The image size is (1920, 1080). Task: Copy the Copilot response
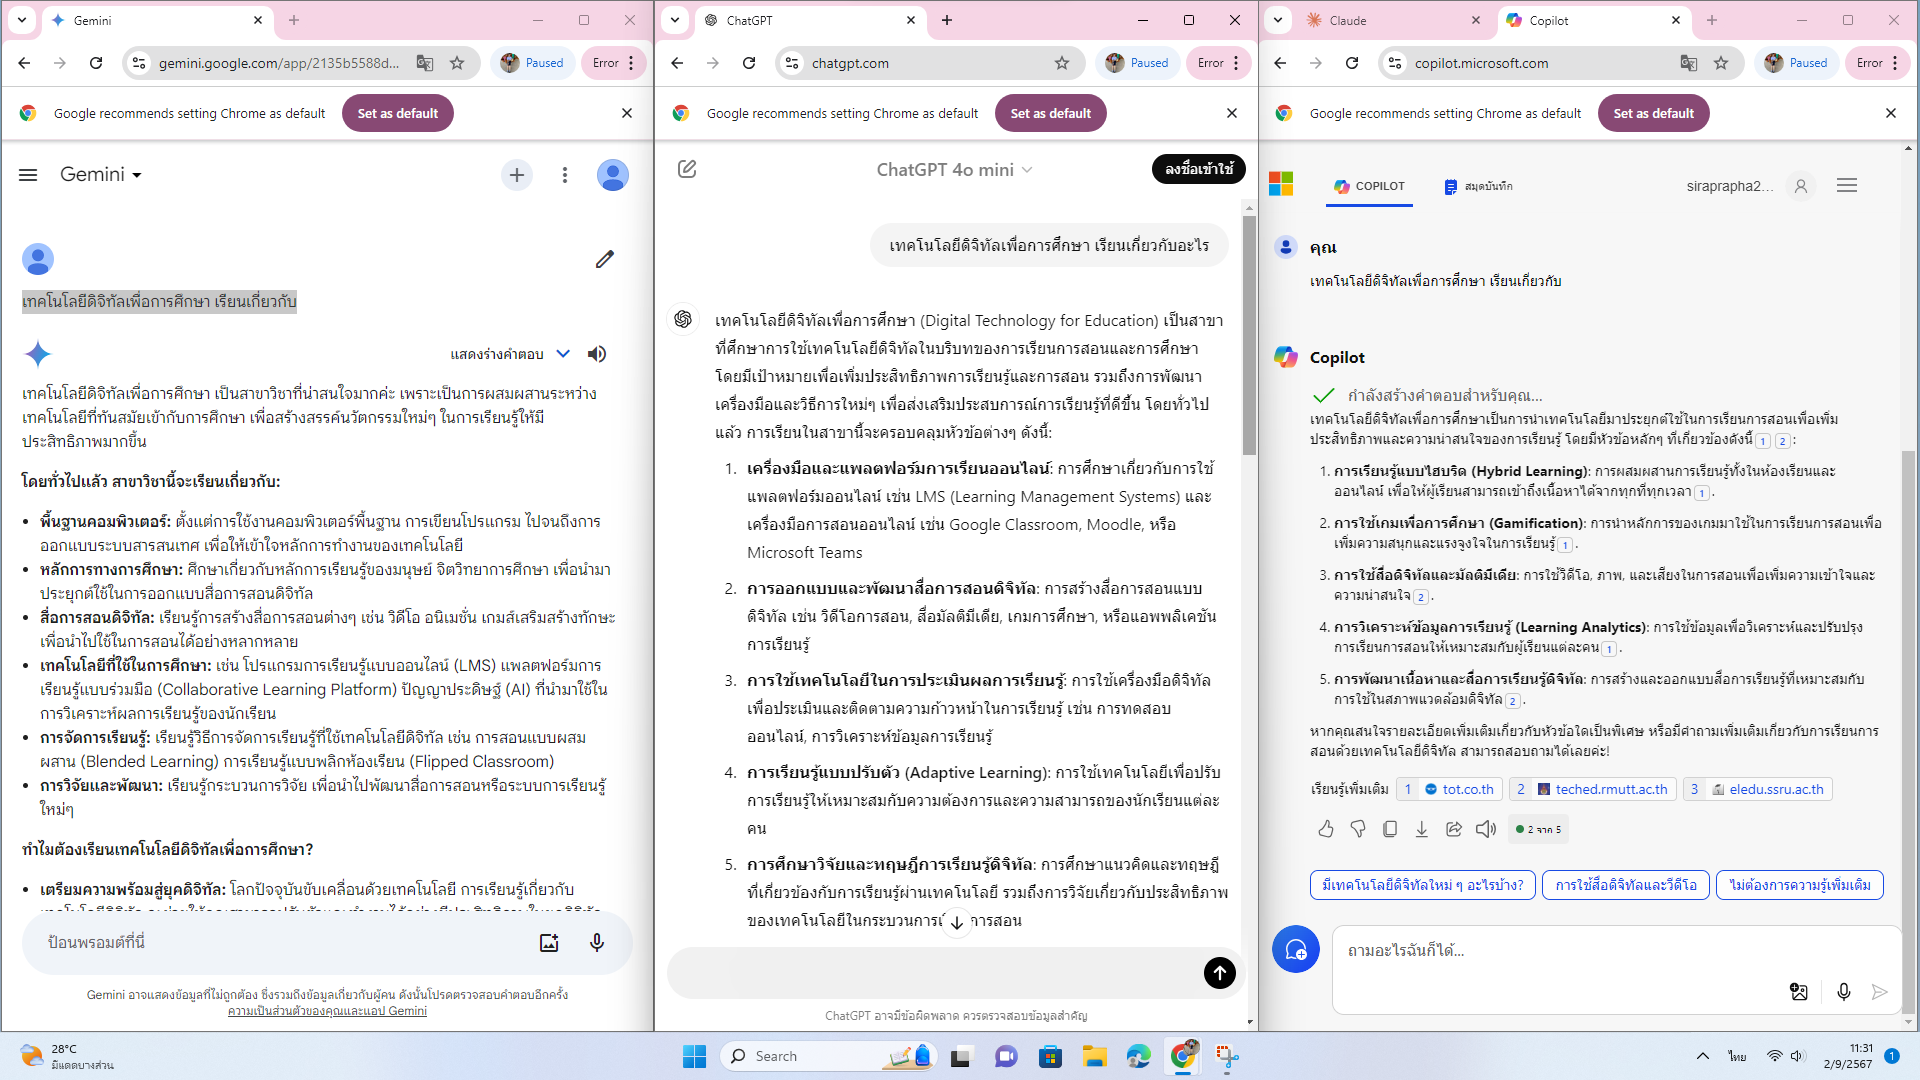(1389, 829)
